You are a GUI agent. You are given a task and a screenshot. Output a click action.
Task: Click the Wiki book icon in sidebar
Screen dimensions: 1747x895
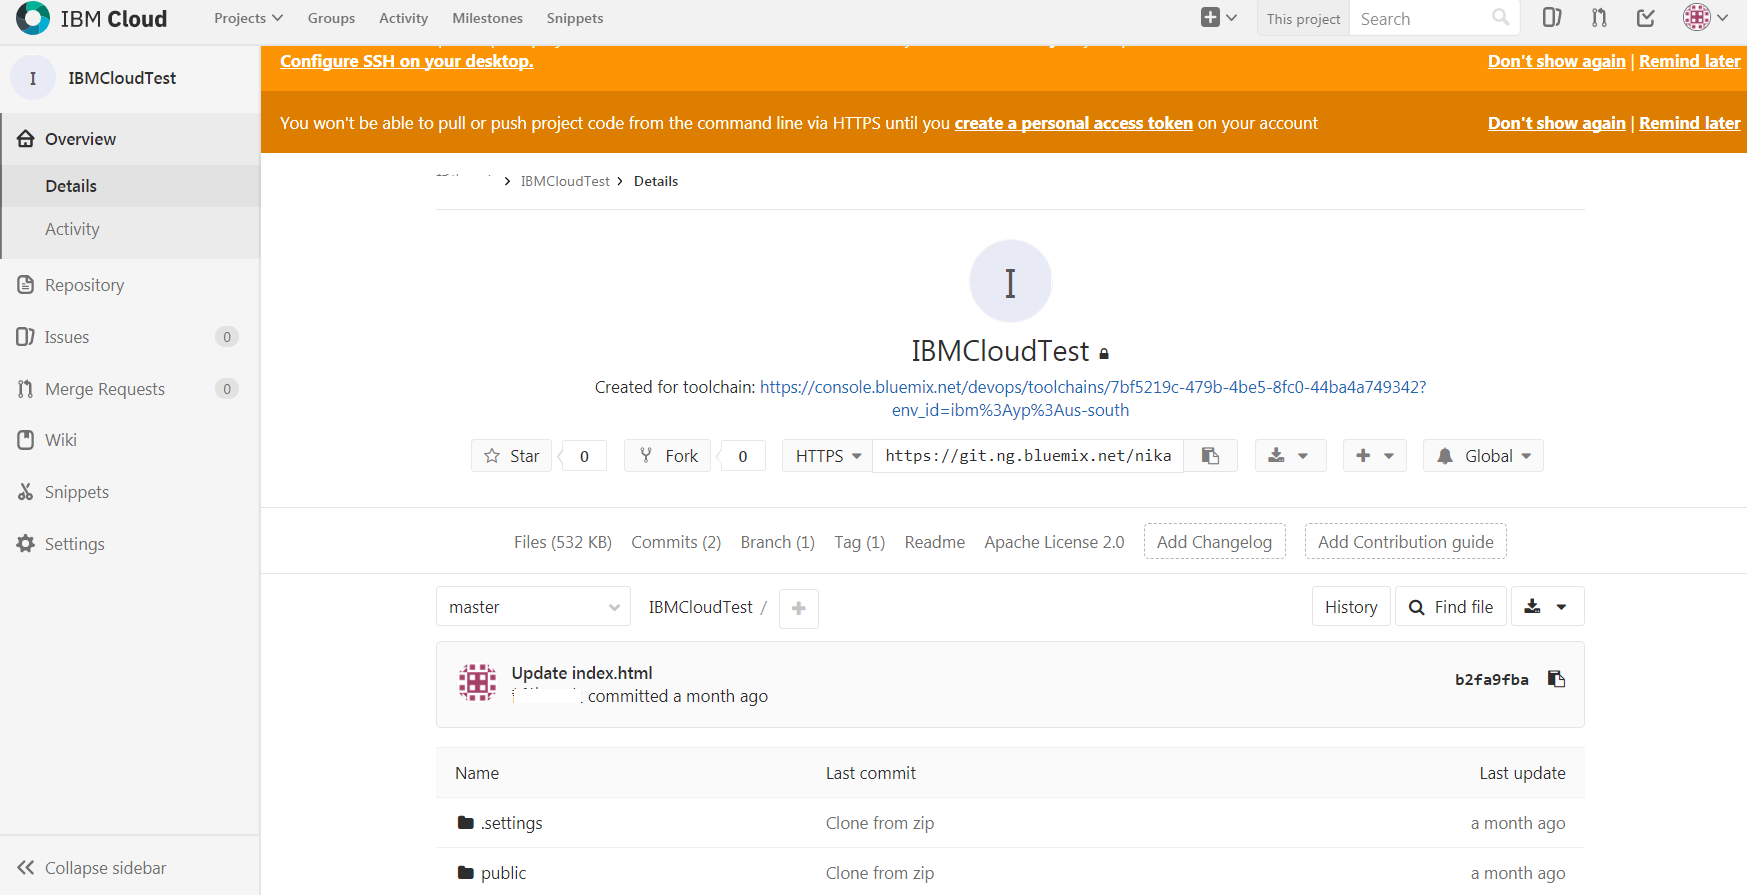(x=26, y=440)
